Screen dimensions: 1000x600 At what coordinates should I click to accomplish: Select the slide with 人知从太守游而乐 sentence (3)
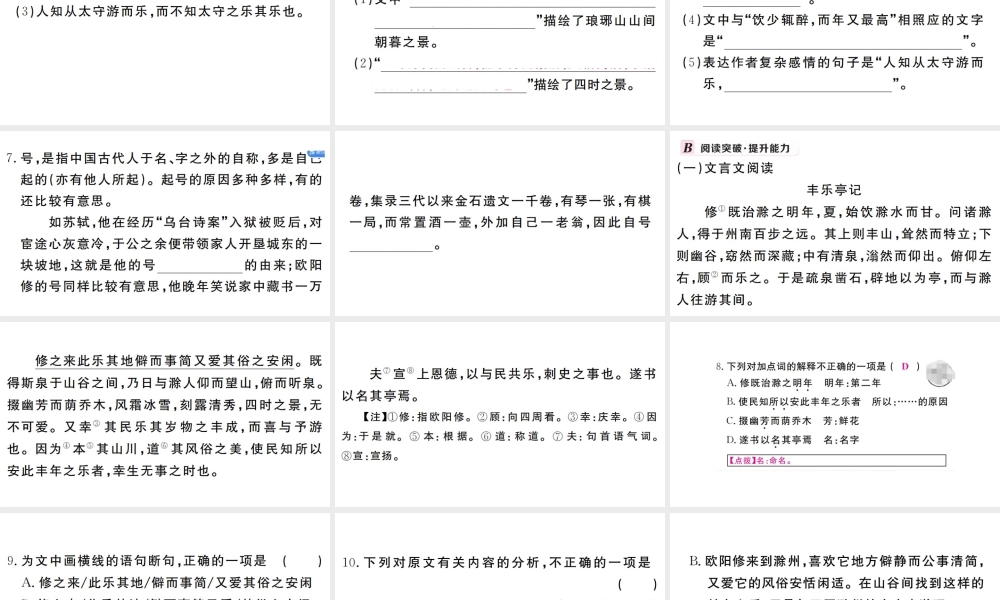(x=165, y=62)
